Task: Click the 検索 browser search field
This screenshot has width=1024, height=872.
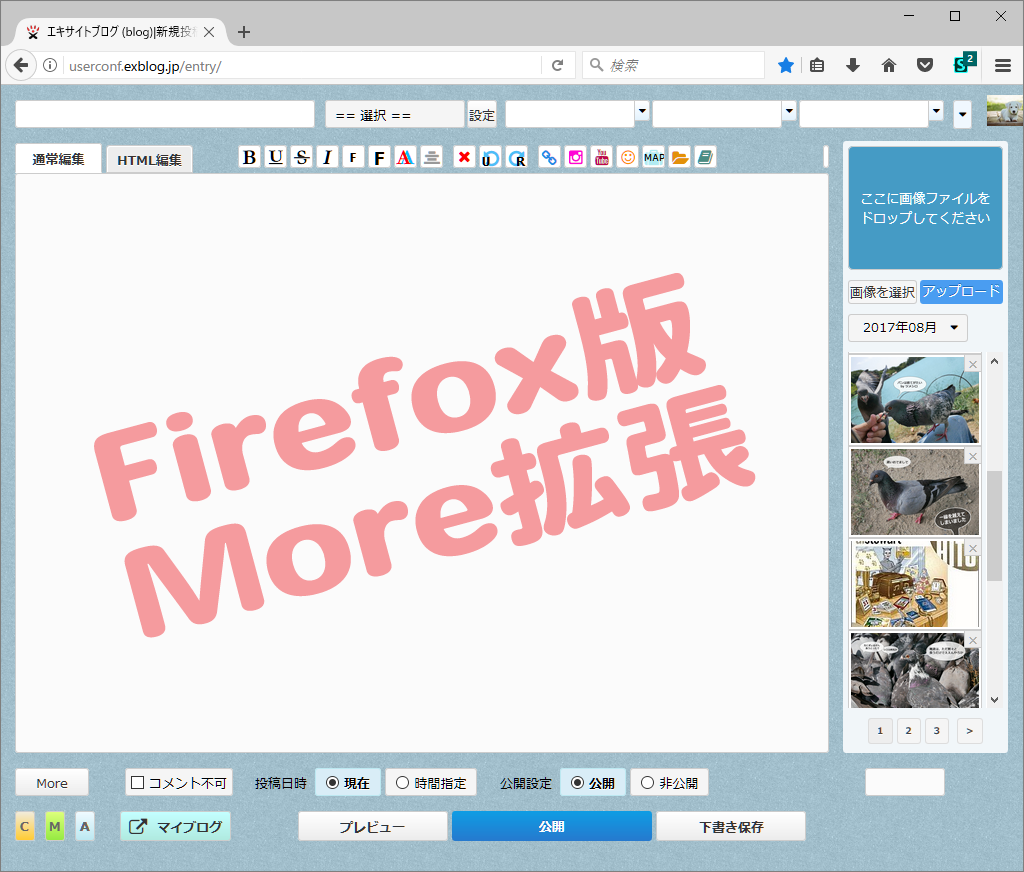Action: click(673, 65)
